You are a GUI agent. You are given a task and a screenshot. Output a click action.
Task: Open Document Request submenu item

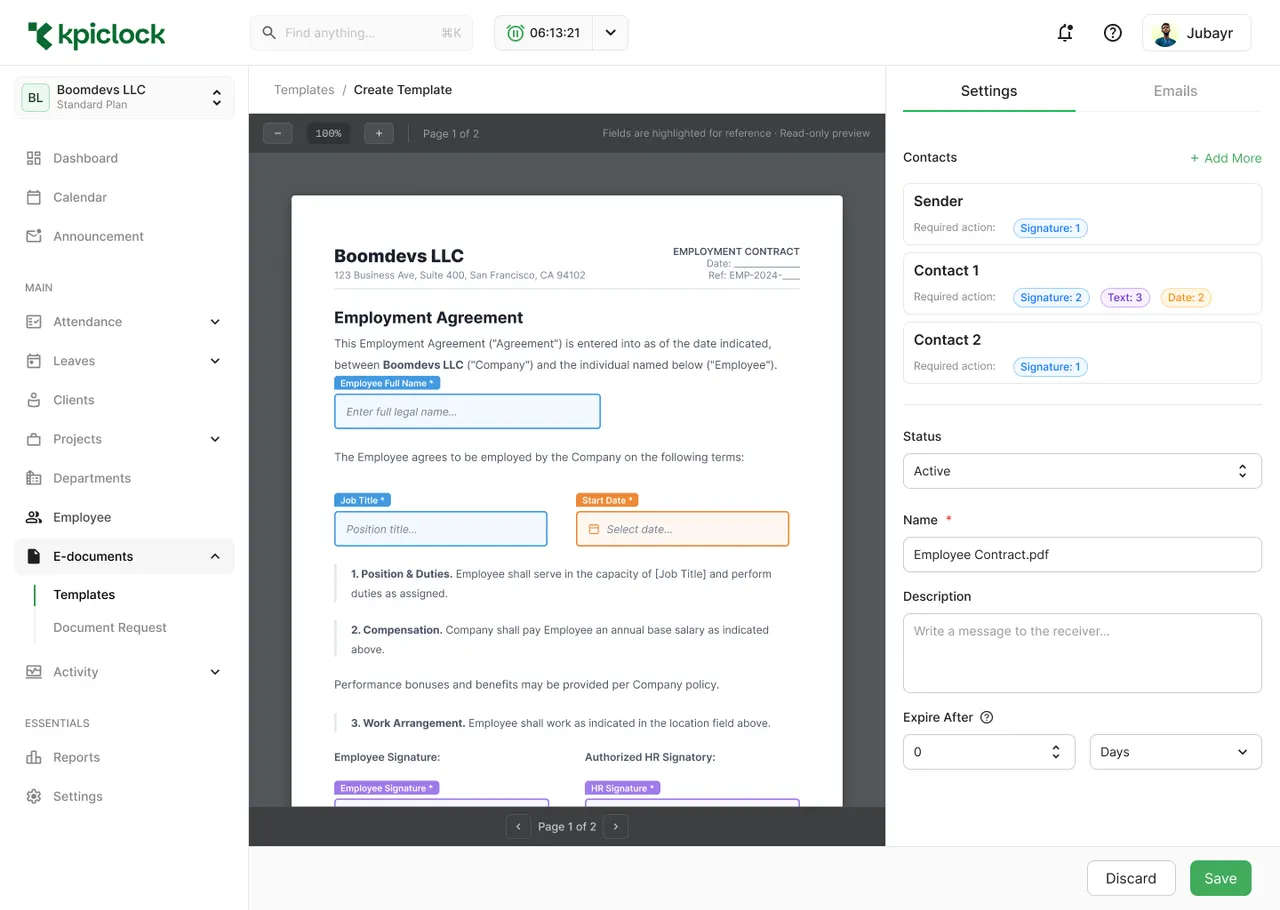tap(110, 628)
